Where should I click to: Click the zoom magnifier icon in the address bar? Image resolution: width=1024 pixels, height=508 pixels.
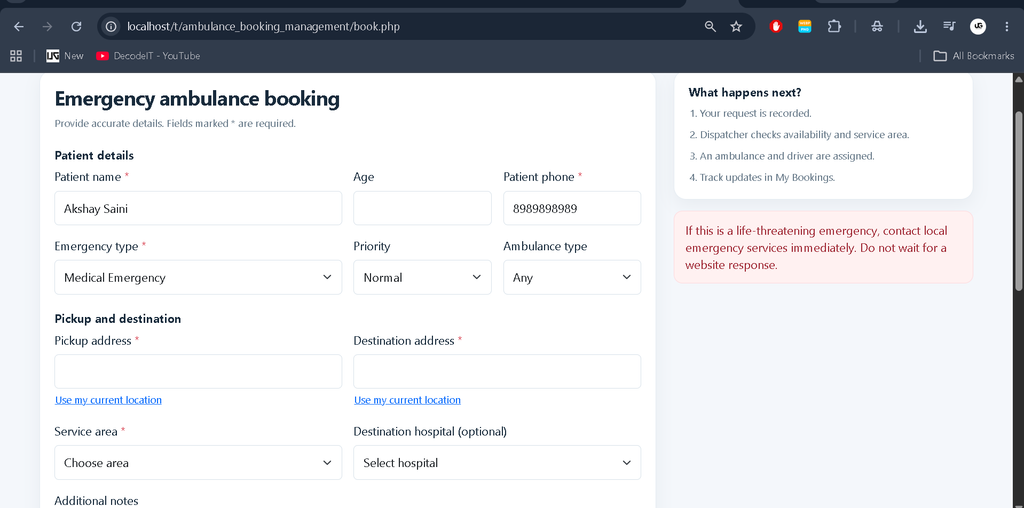click(711, 27)
